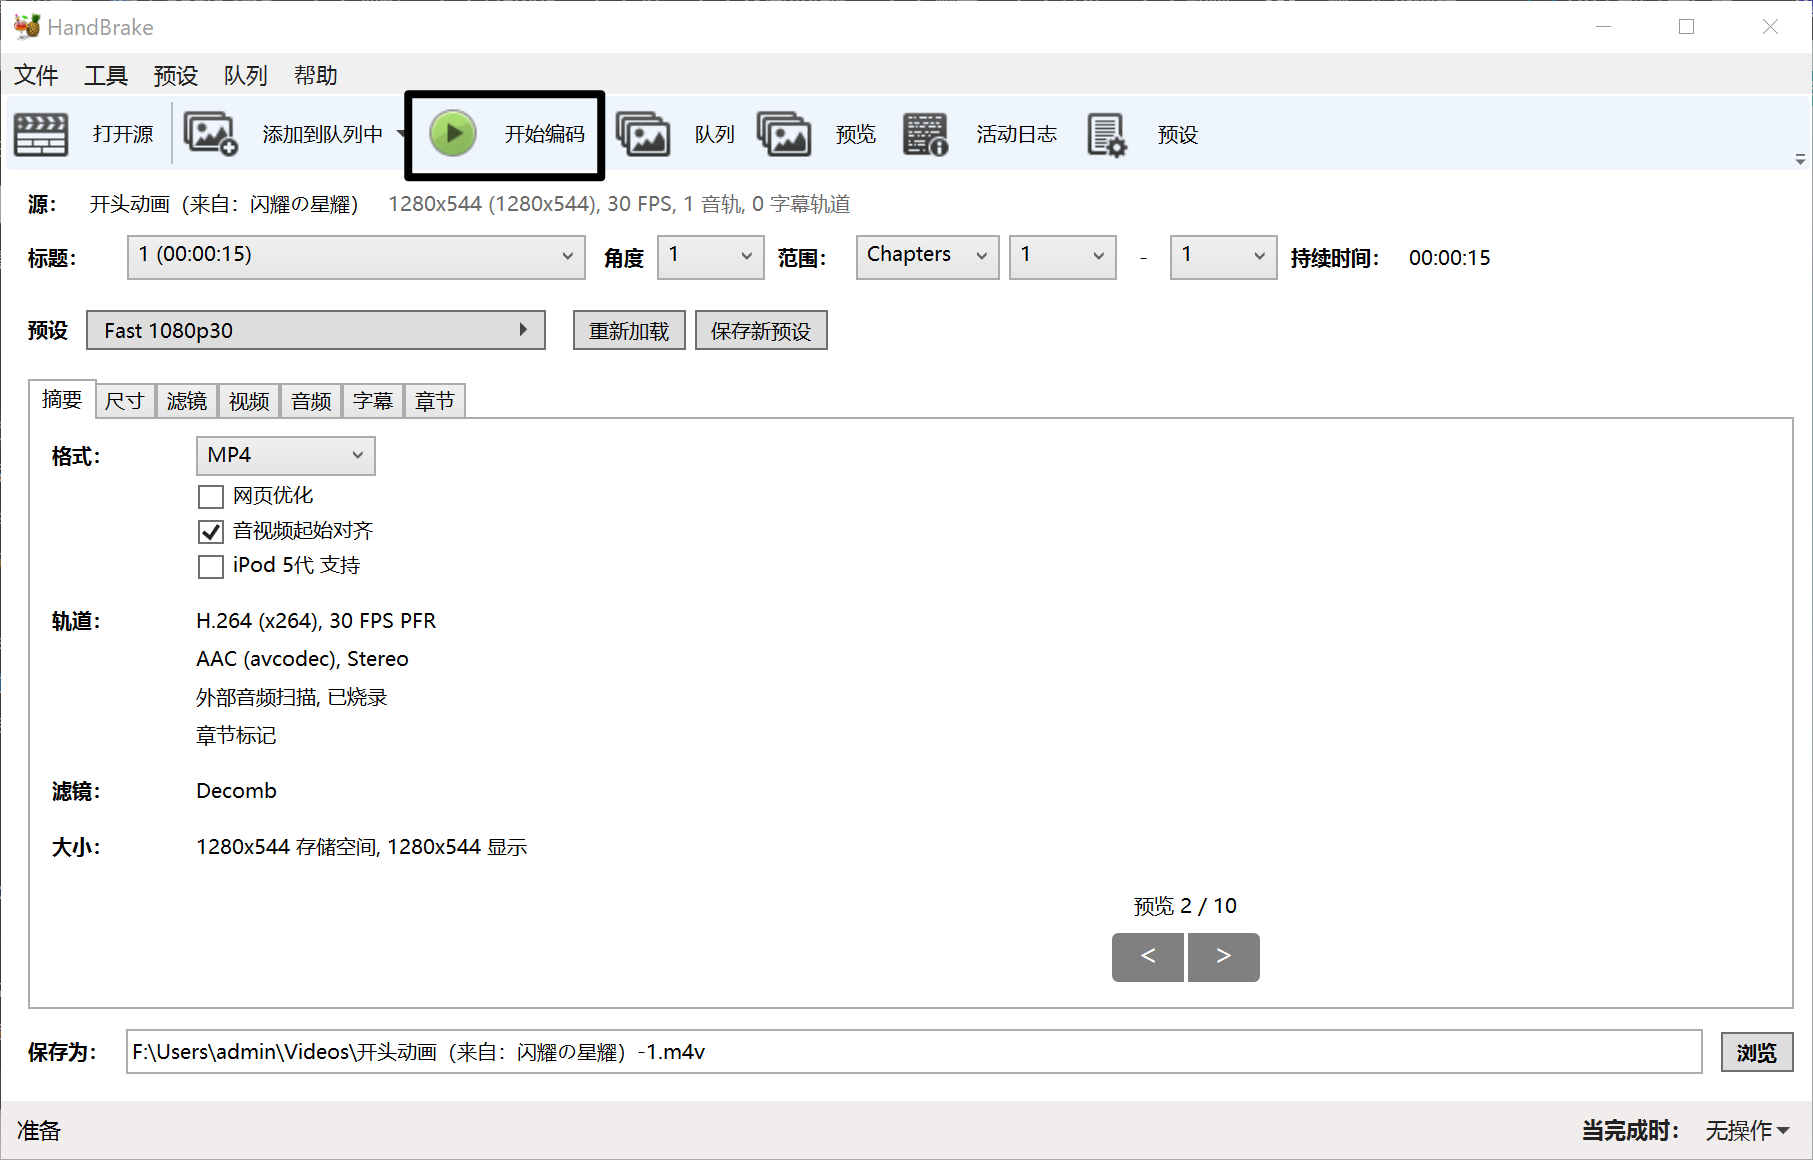Enable the 网页优化 checkbox
This screenshot has height=1160, width=1813.
click(x=211, y=496)
